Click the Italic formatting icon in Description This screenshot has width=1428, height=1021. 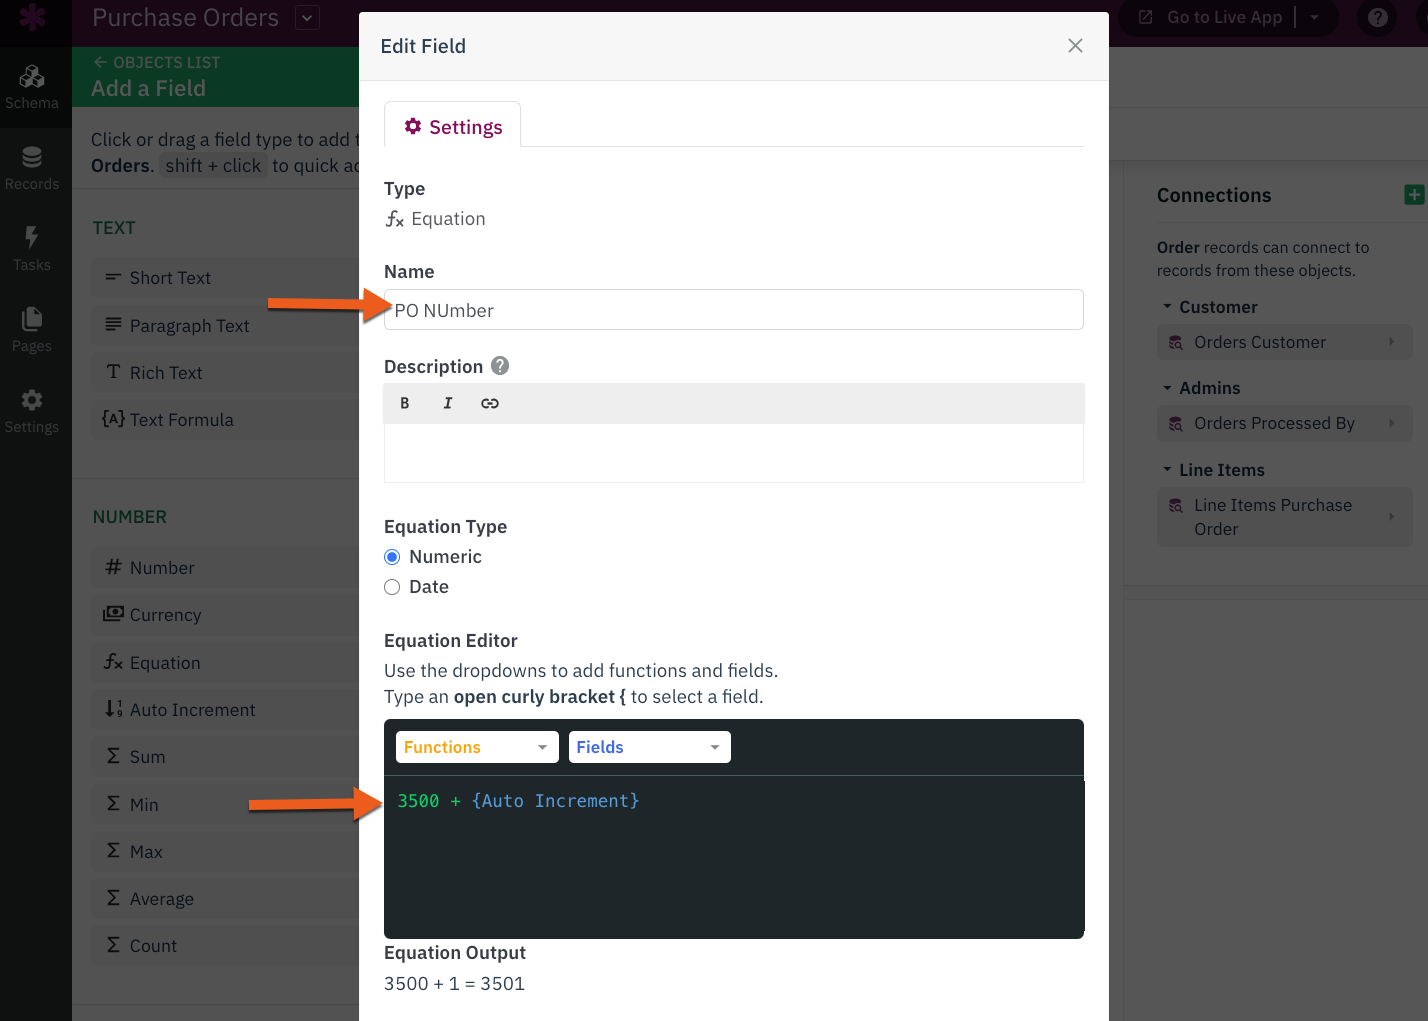click(x=447, y=403)
